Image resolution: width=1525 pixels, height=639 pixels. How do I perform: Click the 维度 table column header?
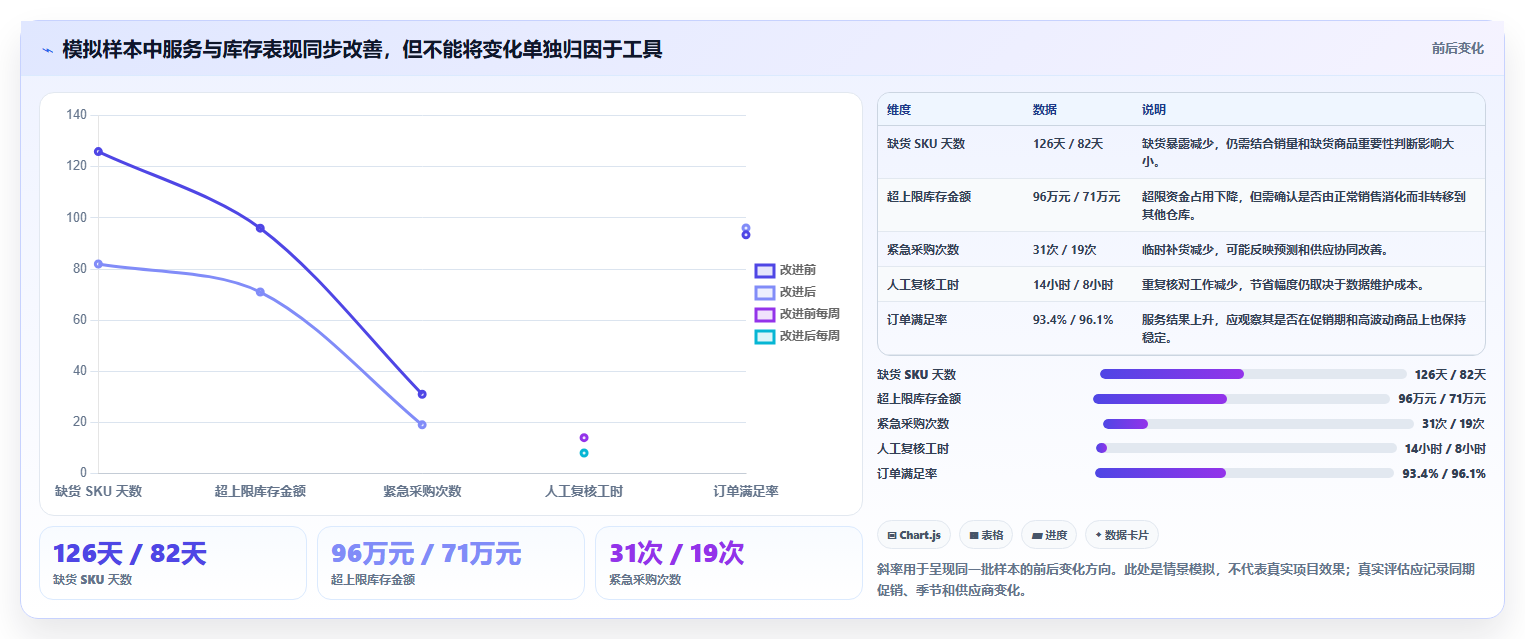tap(899, 110)
